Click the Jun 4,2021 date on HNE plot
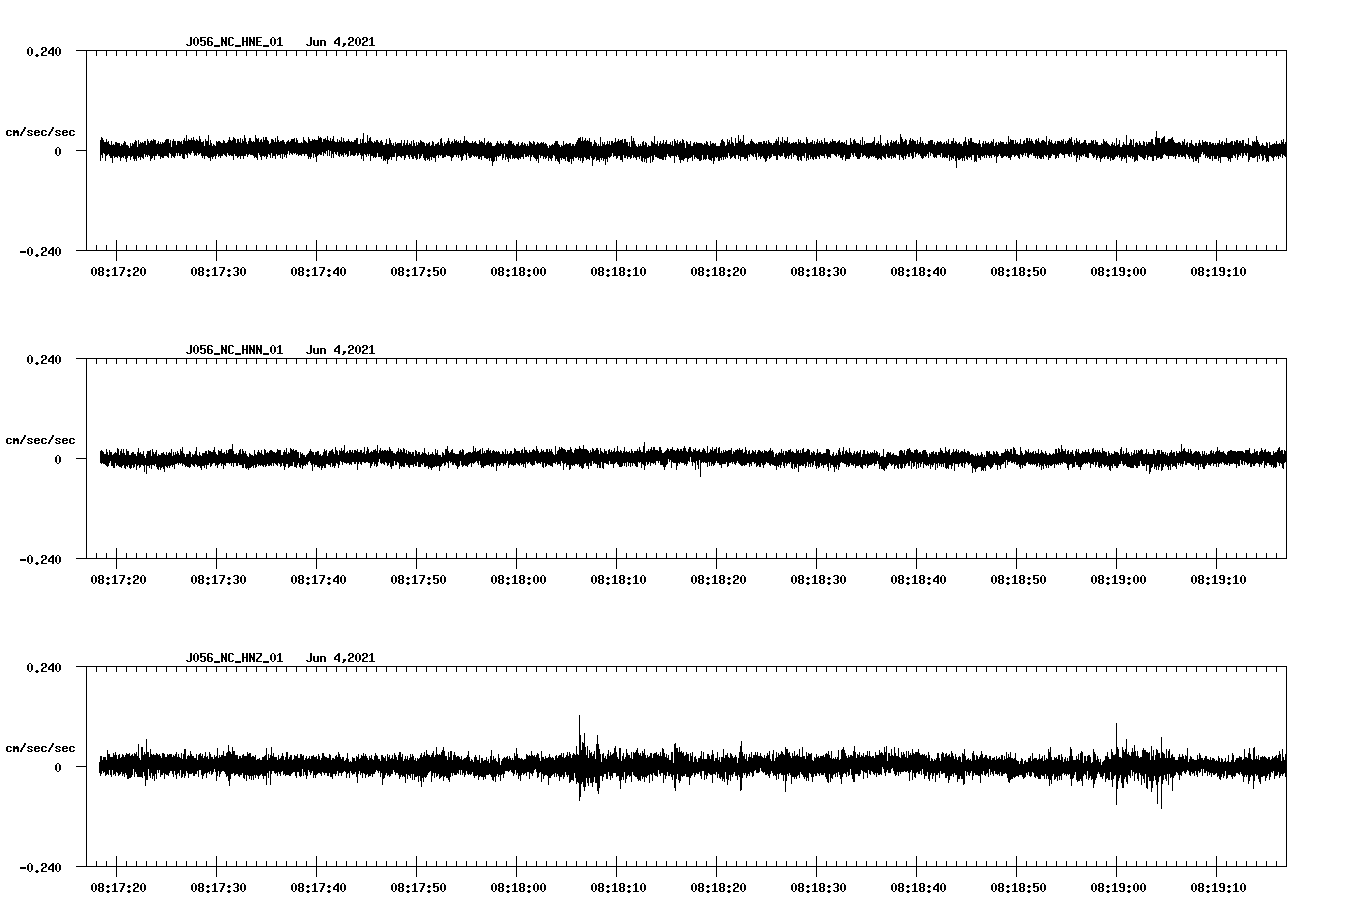This screenshot has width=1358, height=924. tap(341, 42)
